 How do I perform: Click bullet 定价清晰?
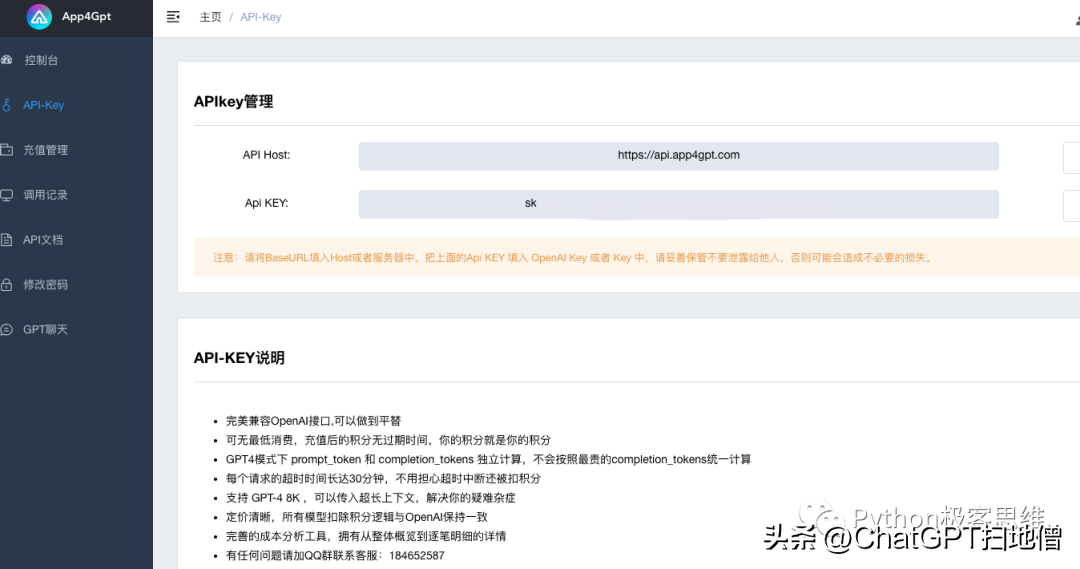pyautogui.click(x=357, y=517)
